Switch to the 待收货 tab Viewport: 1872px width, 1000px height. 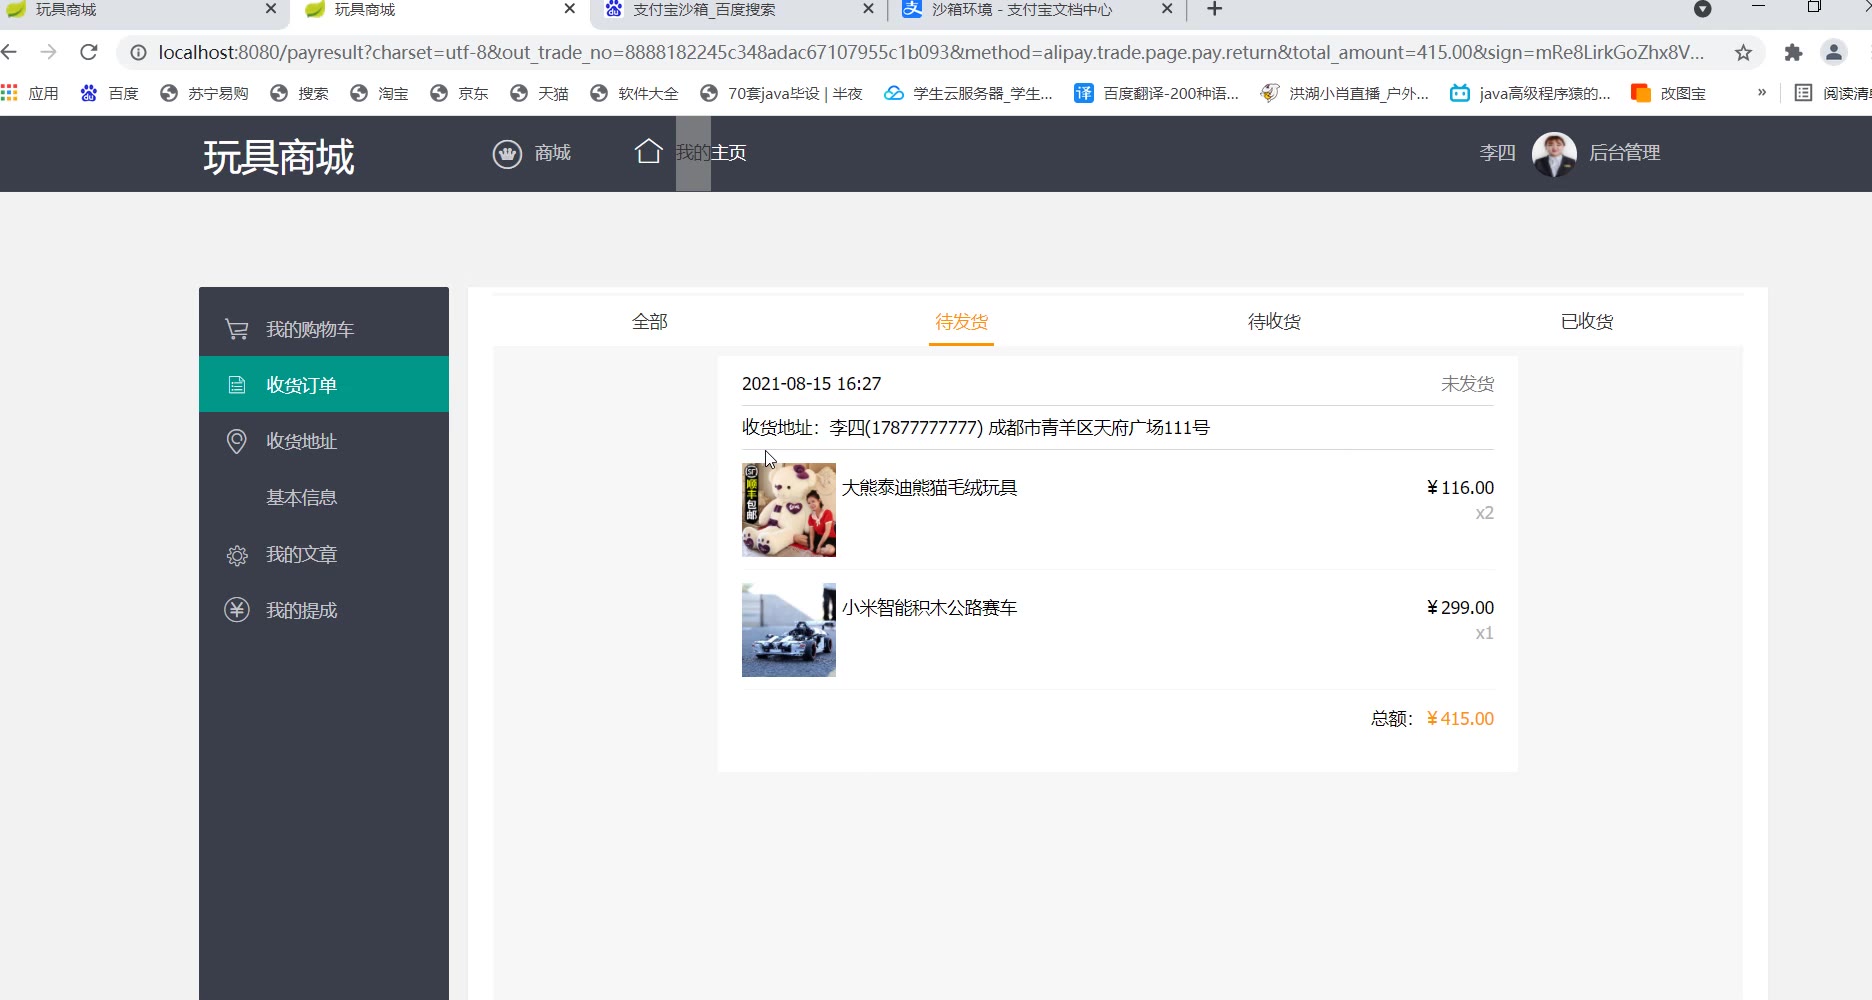click(x=1274, y=322)
